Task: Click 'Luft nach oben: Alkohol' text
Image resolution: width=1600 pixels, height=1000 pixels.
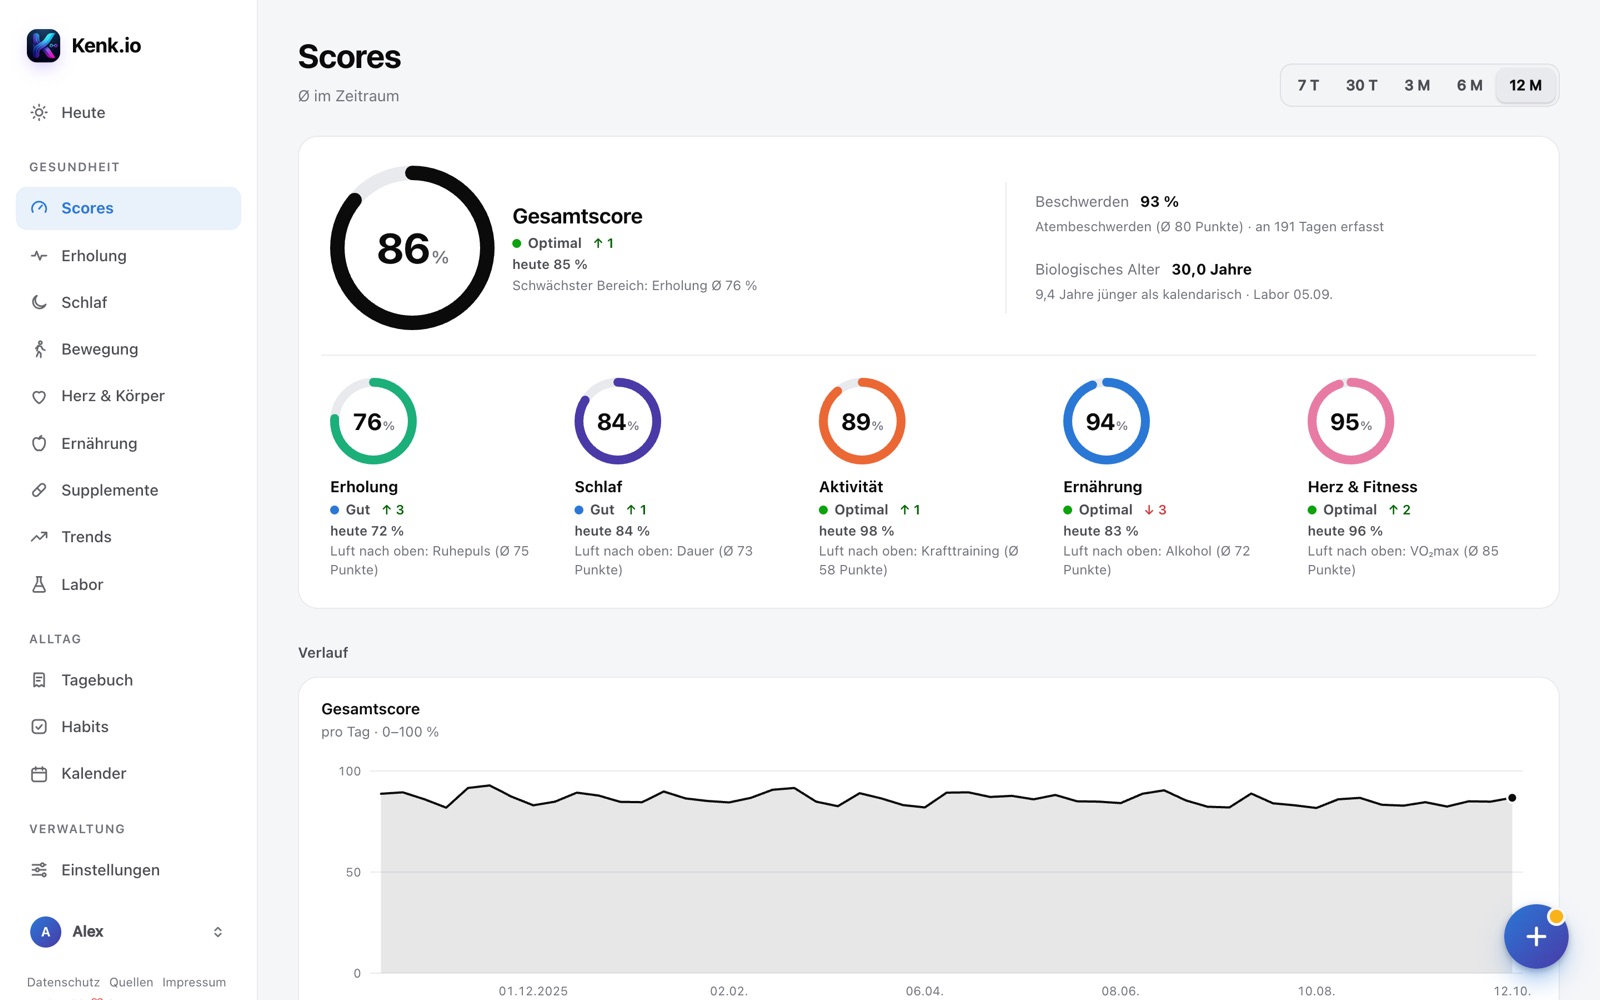Action: 1137,551
